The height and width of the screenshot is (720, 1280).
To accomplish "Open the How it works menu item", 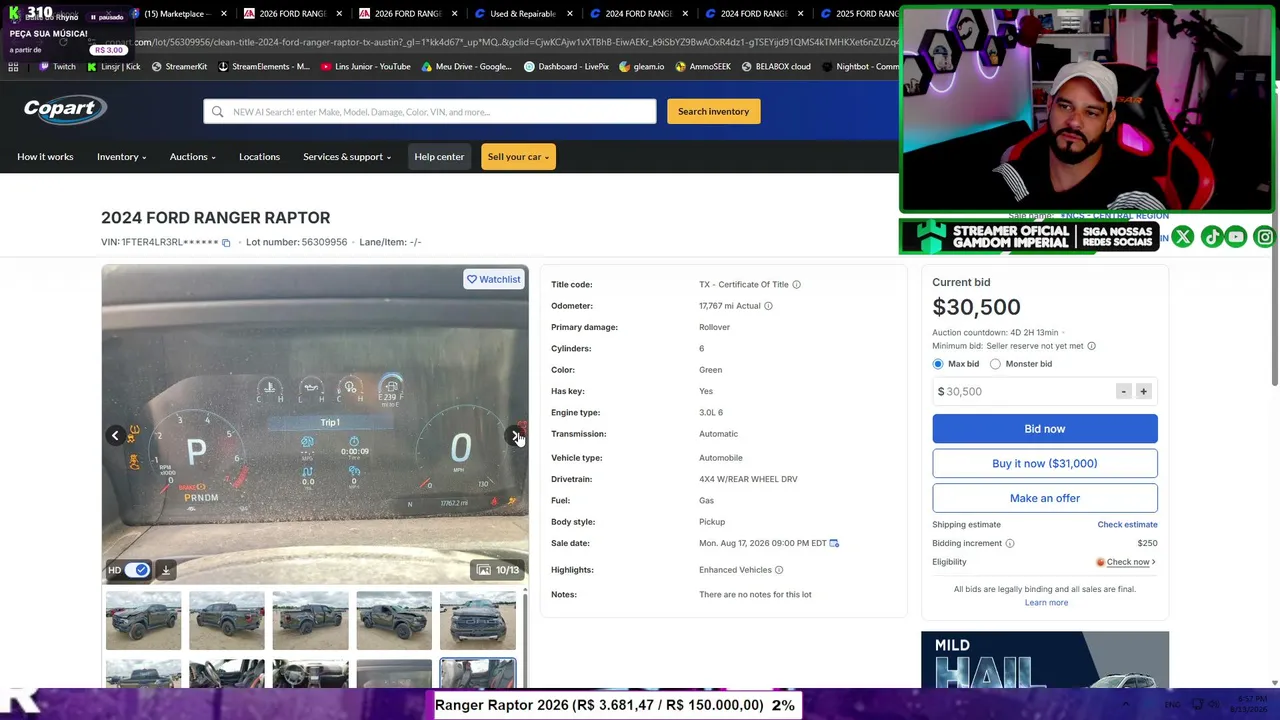I will point(45,157).
